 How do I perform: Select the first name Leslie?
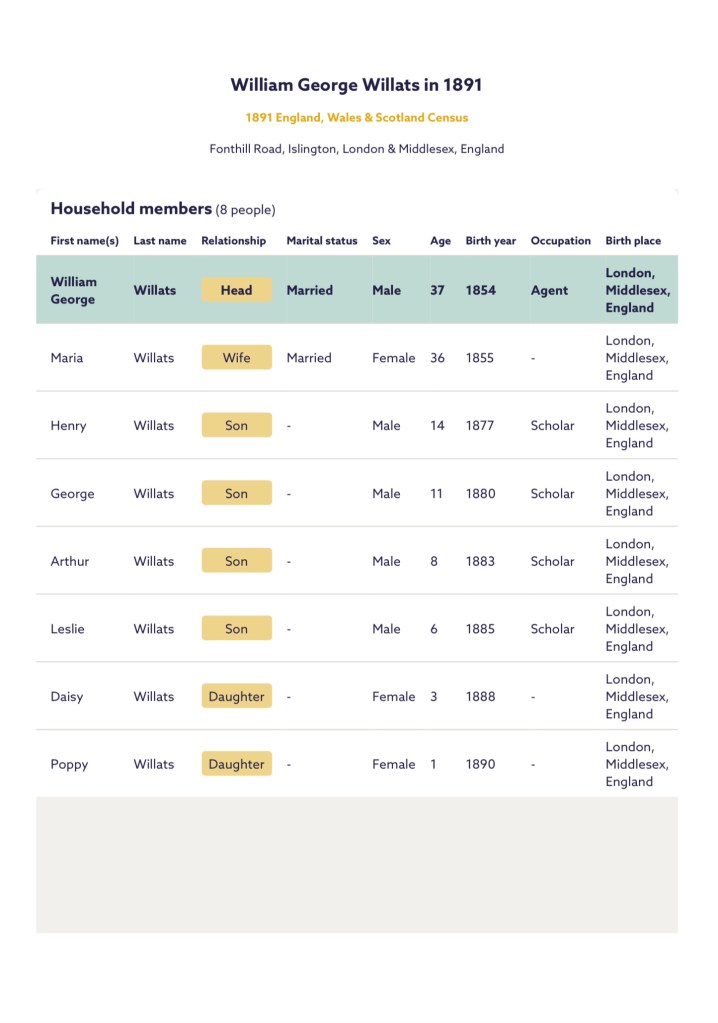pyautogui.click(x=68, y=629)
